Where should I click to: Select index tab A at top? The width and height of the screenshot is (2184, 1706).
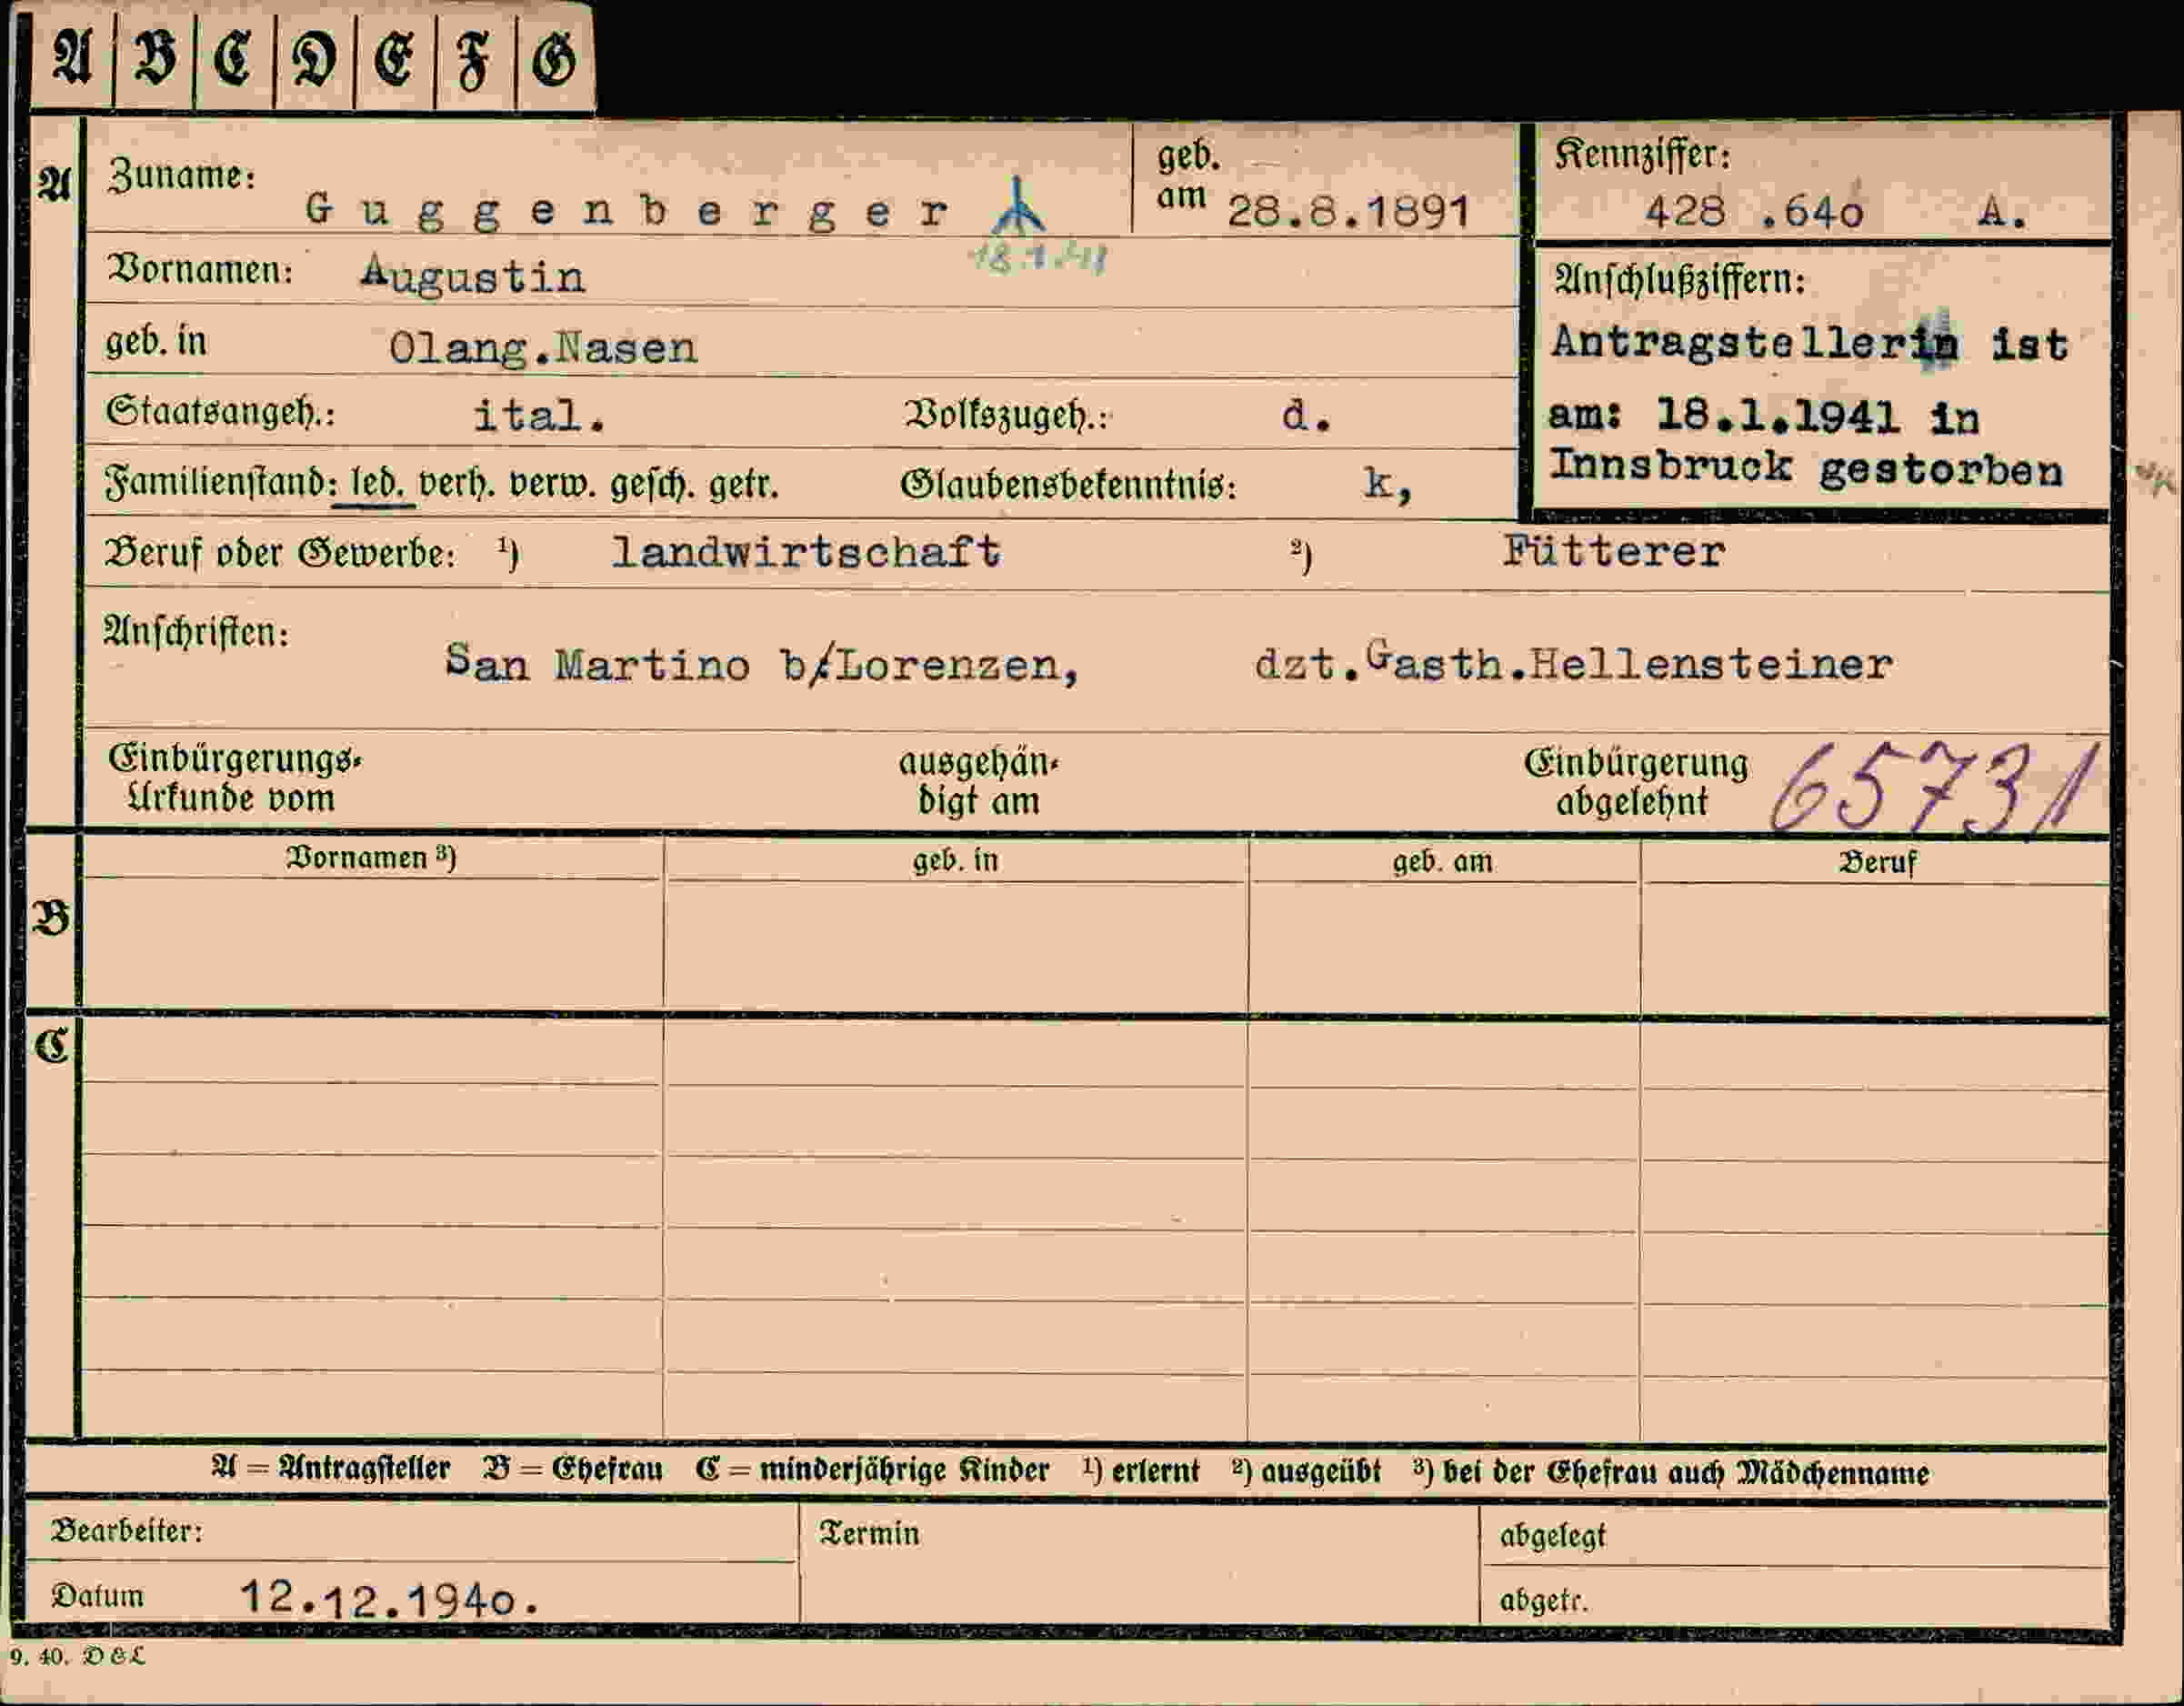72,59
